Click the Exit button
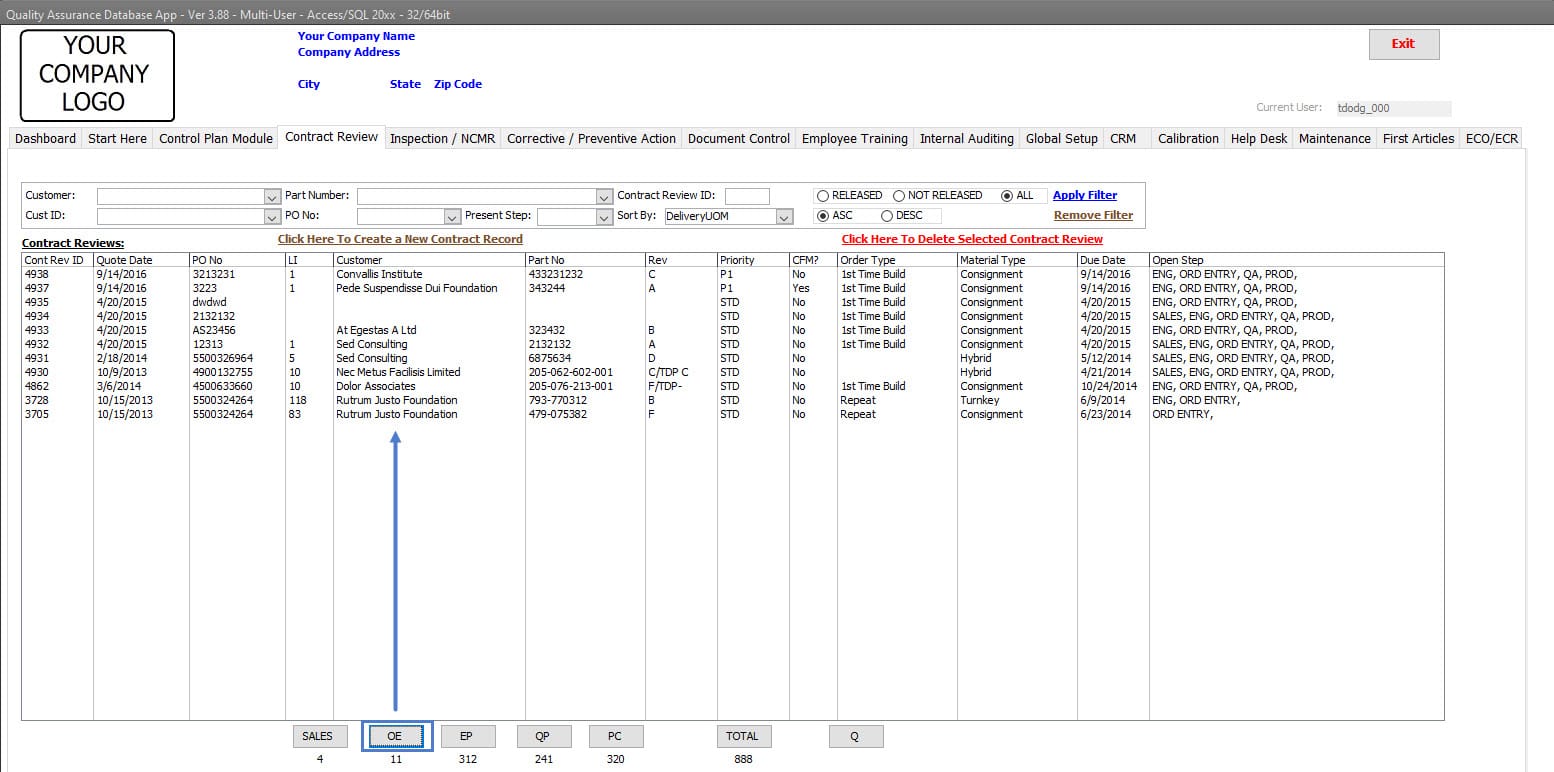The height and width of the screenshot is (772, 1554). pos(1404,44)
